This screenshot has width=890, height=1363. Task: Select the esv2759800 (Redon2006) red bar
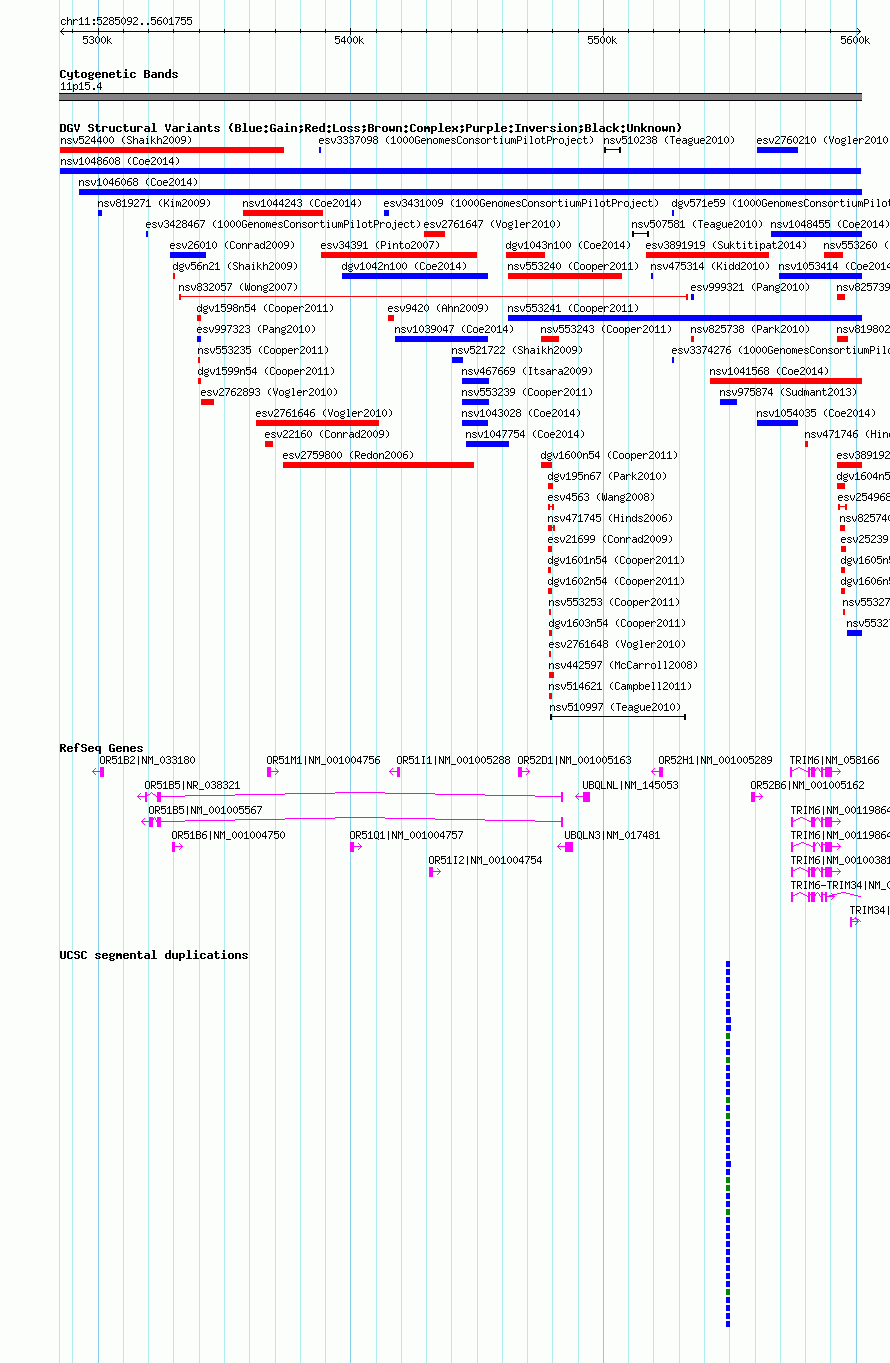378,465
